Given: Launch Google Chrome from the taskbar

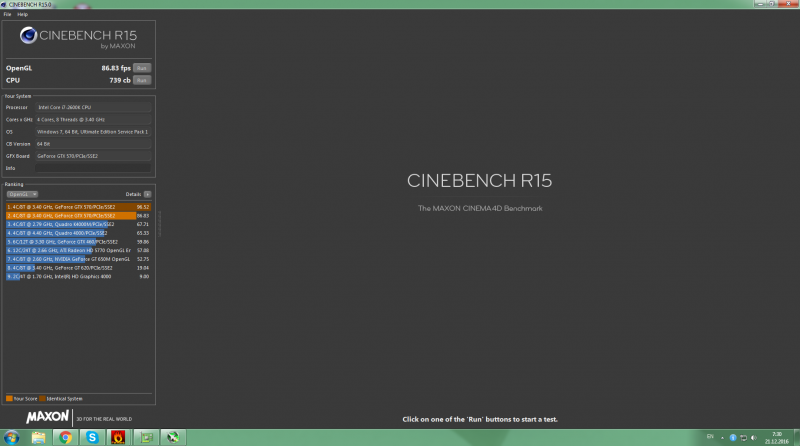Looking at the screenshot, I should (65, 437).
